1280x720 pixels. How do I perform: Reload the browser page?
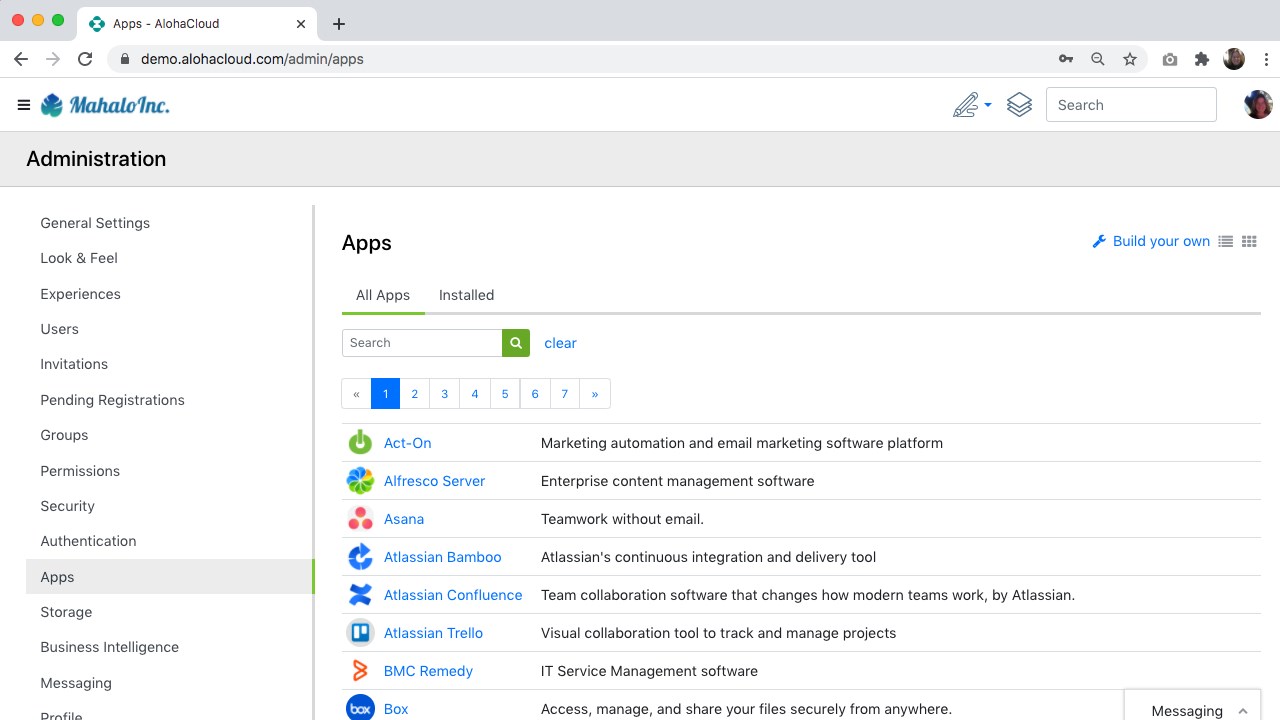tap(85, 59)
